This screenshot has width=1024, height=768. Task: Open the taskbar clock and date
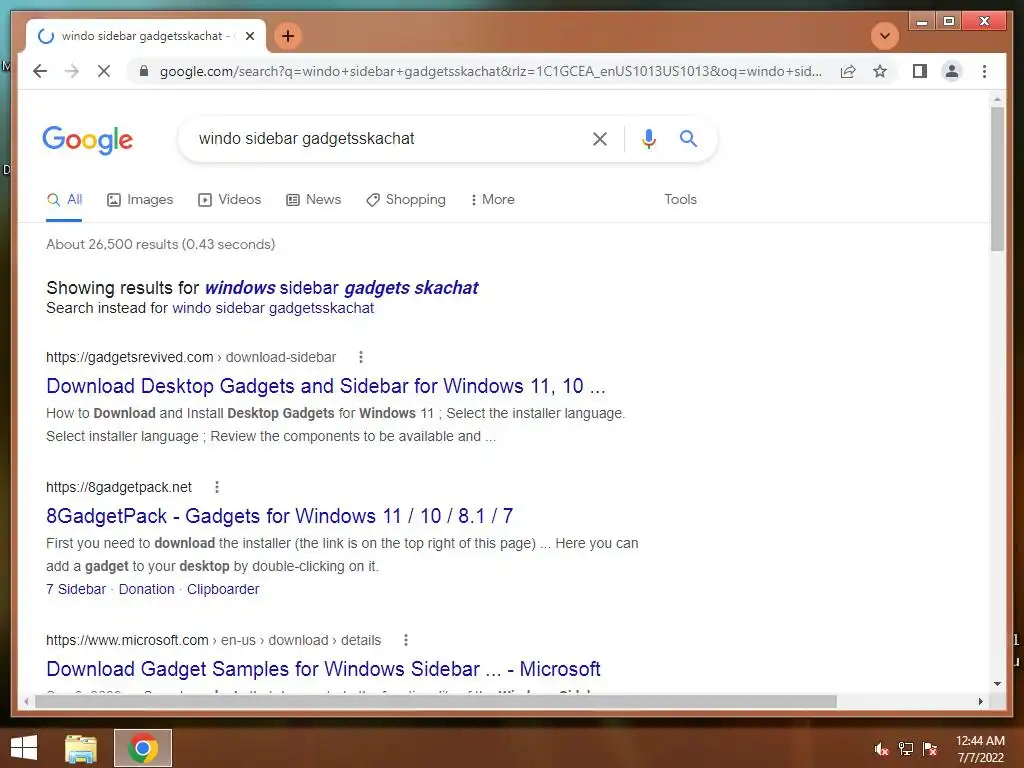pos(980,749)
